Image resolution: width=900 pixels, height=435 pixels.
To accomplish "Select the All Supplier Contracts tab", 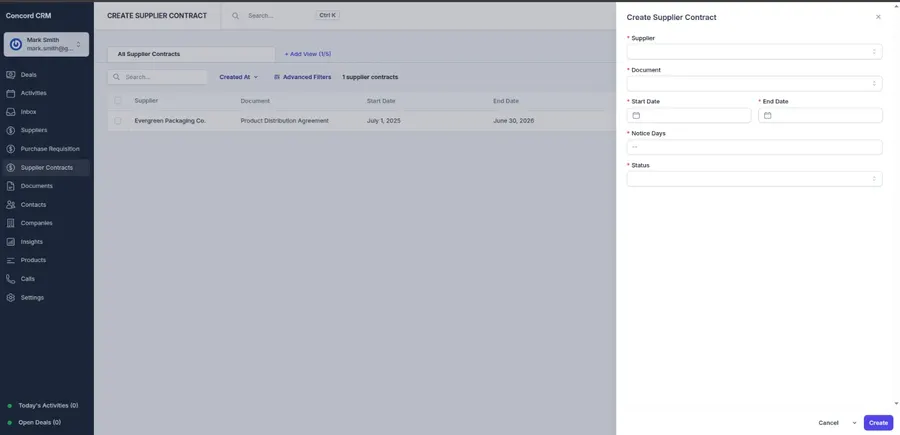I will pos(191,54).
